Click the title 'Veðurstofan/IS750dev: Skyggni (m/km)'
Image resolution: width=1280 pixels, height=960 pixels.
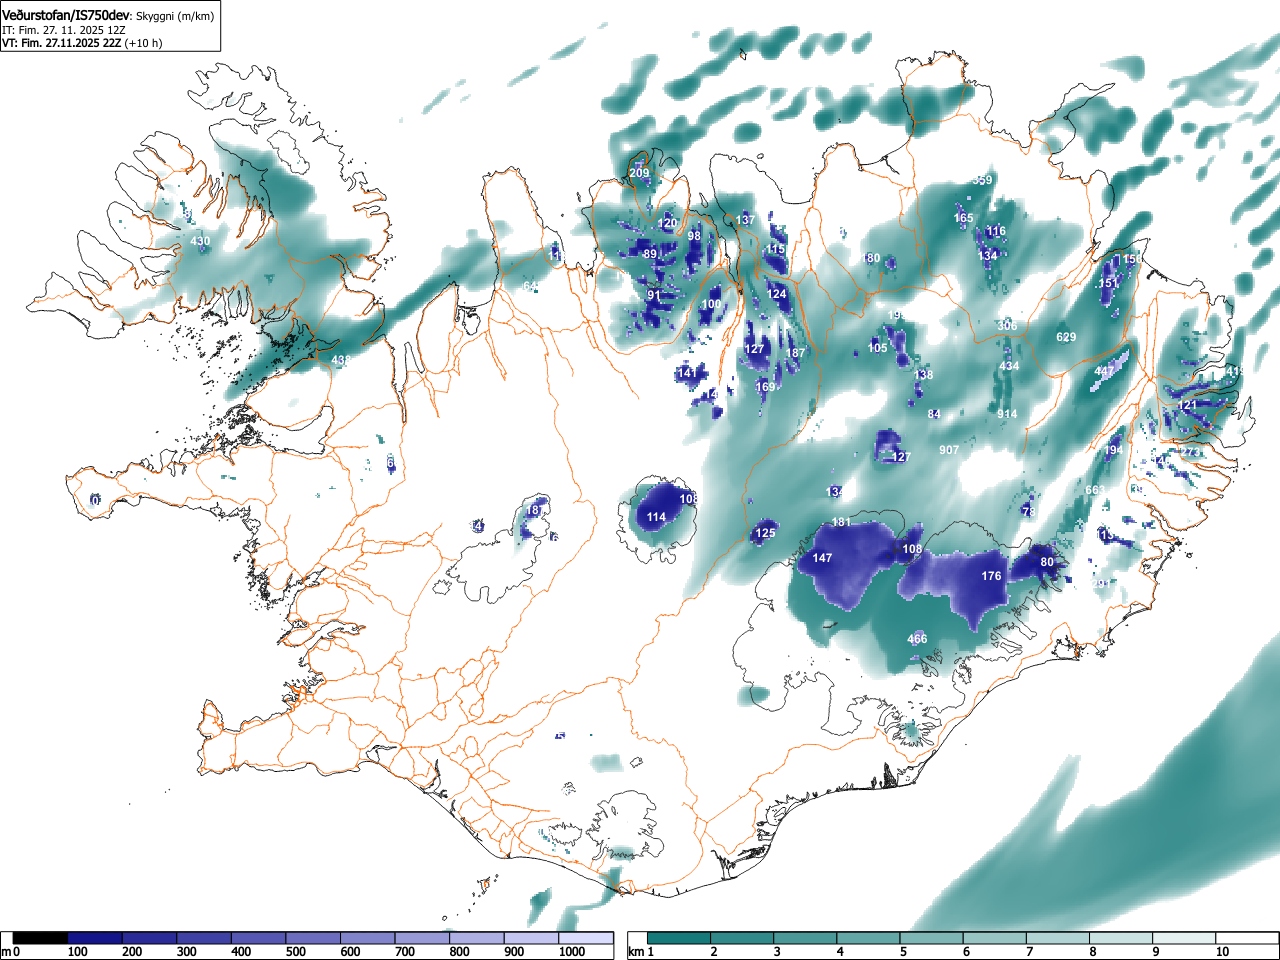108,16
